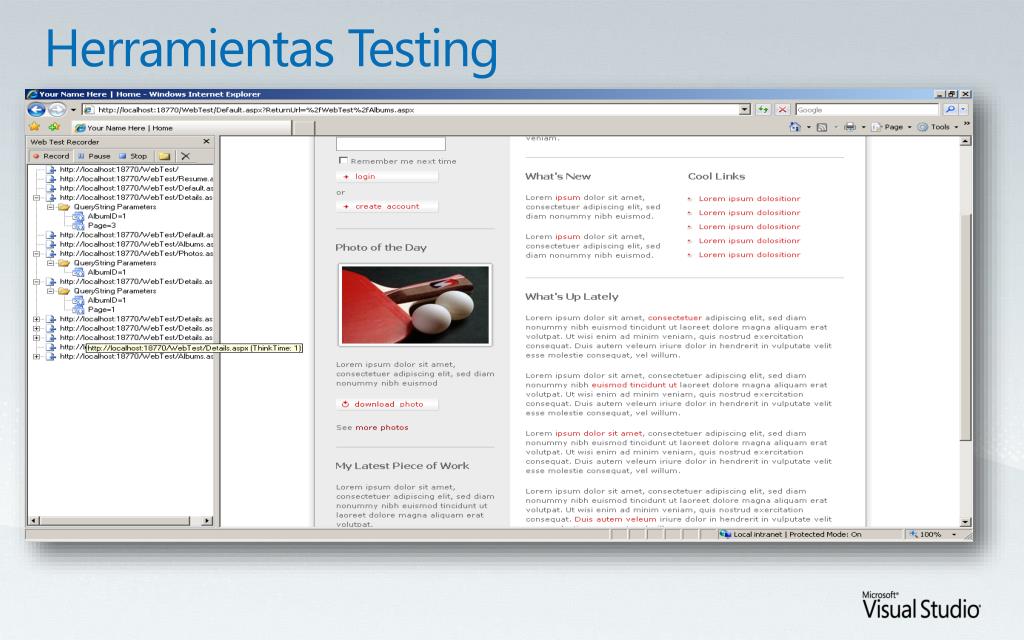Select the 'Your Name Here | Home' tab
The width and height of the screenshot is (1024, 640).
tap(181, 128)
